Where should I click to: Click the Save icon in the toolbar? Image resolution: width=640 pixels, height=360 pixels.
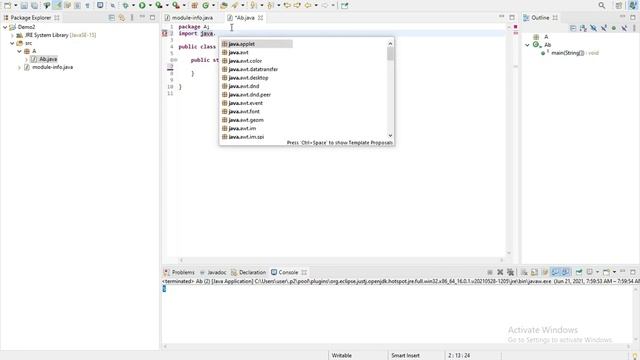pos(24,5)
